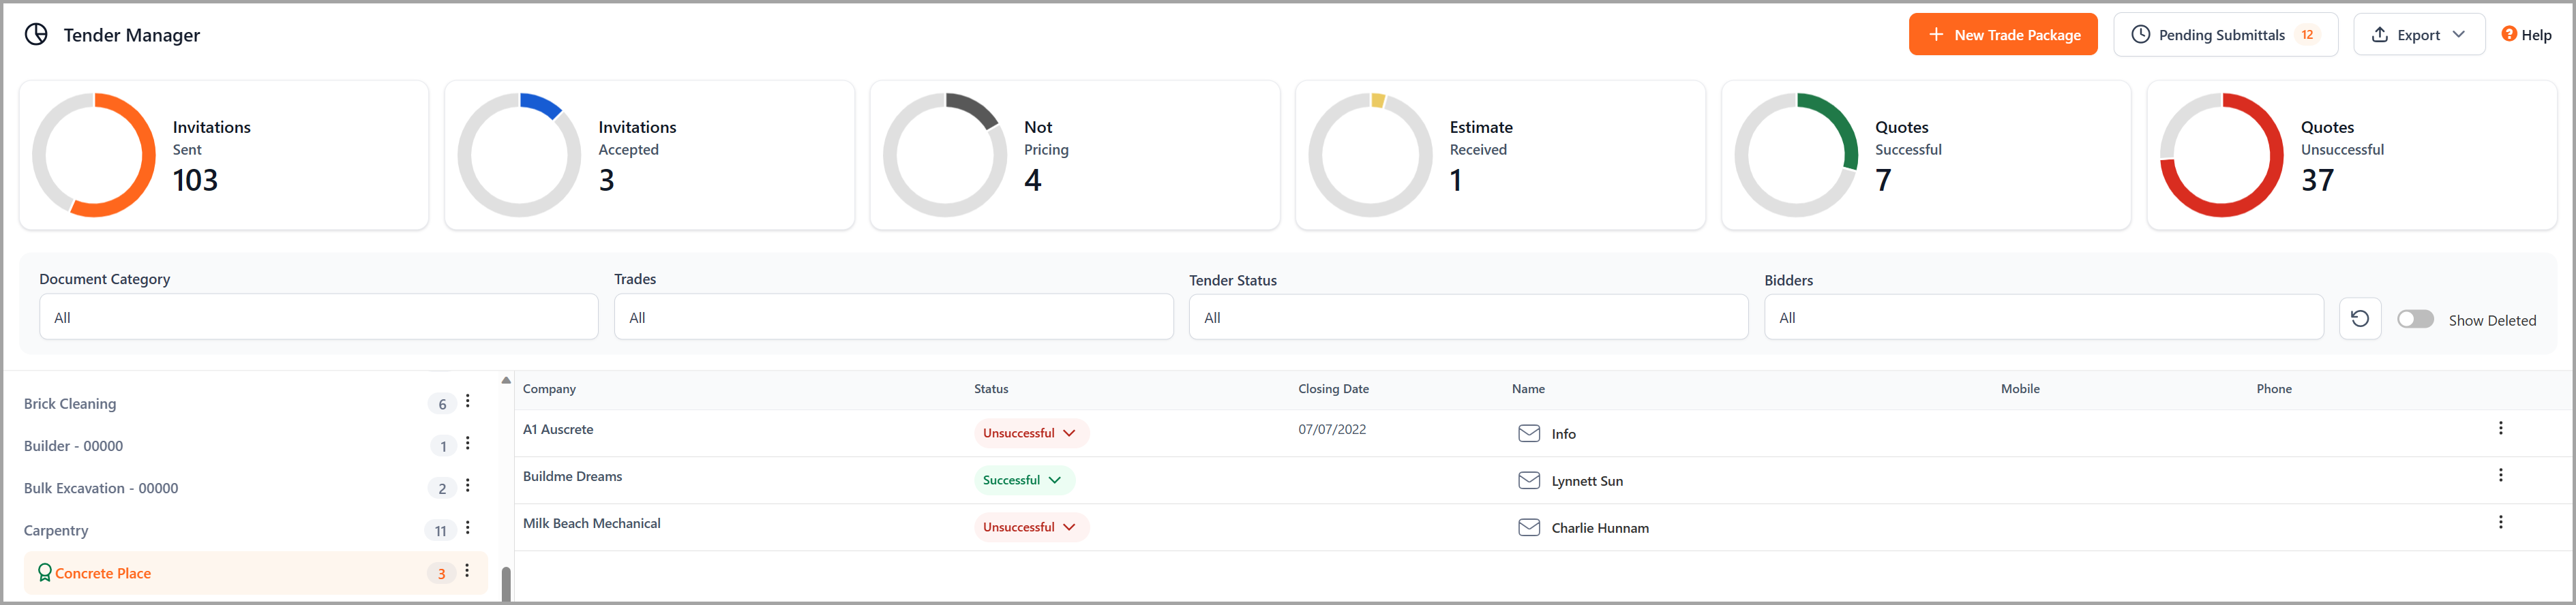
Task: Click the Lynnett Sun contact name
Action: point(1587,481)
